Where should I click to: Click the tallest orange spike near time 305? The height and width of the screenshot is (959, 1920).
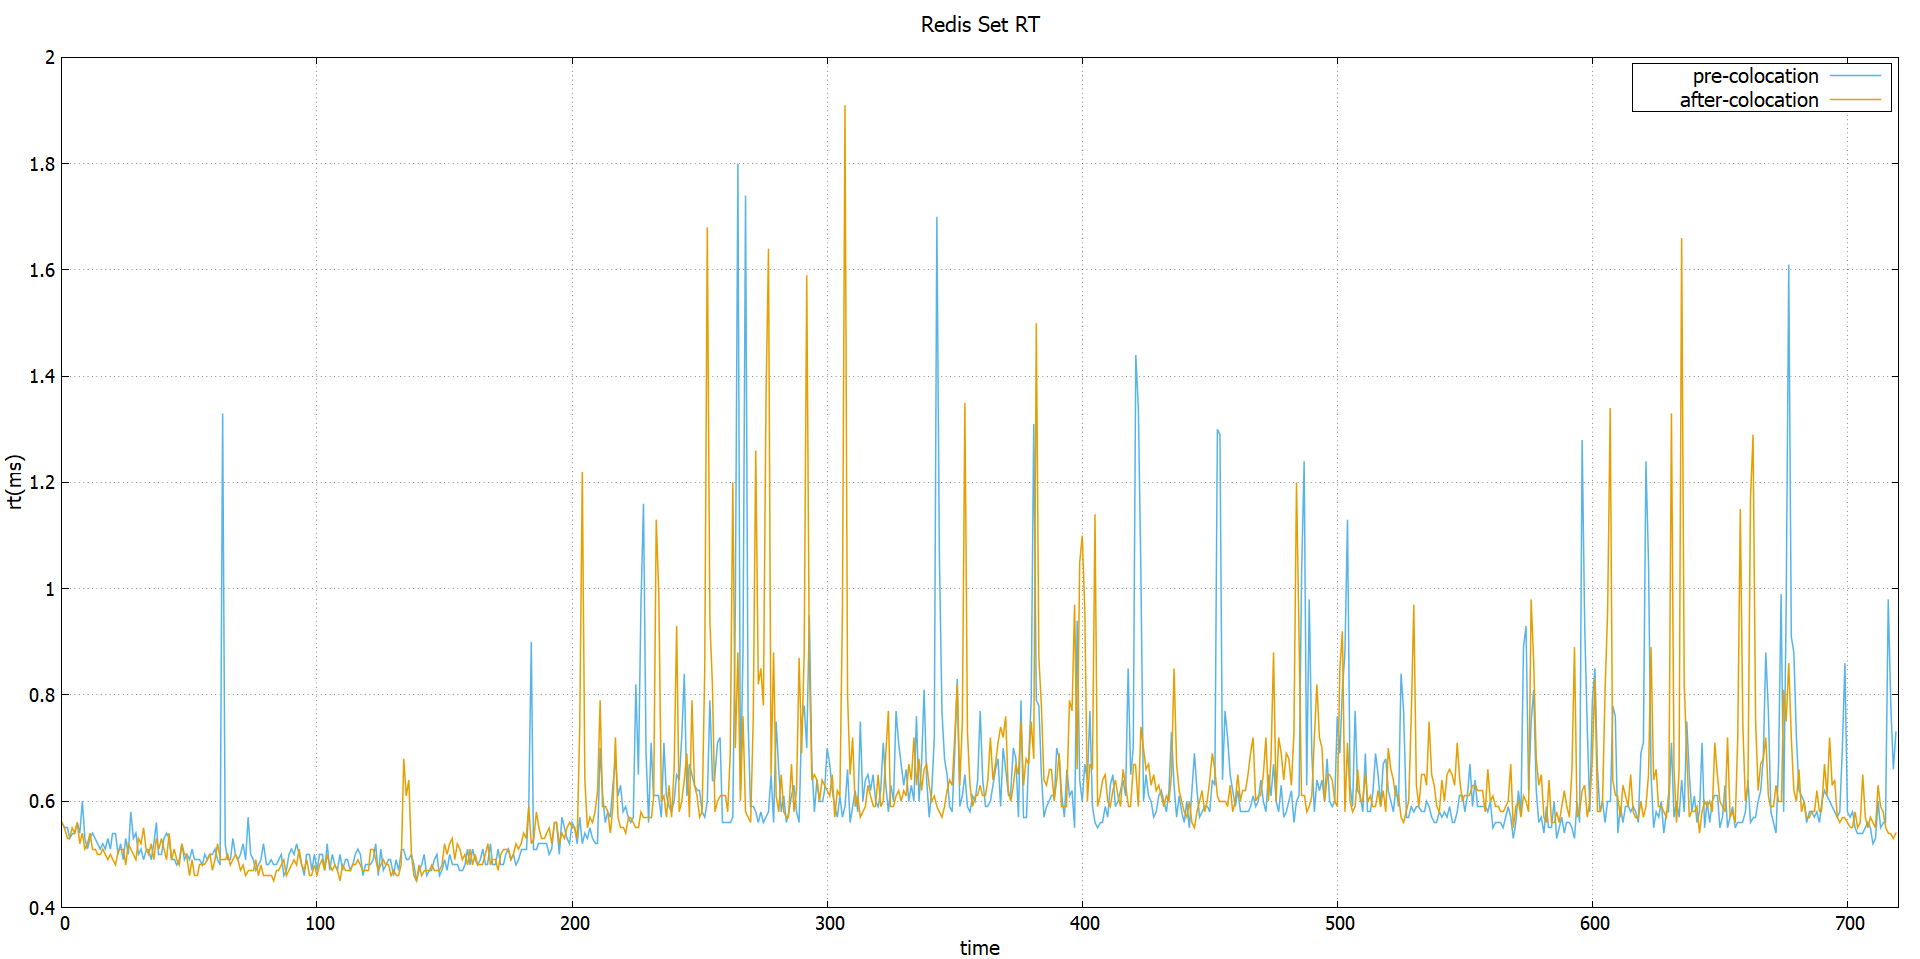pos(845,107)
